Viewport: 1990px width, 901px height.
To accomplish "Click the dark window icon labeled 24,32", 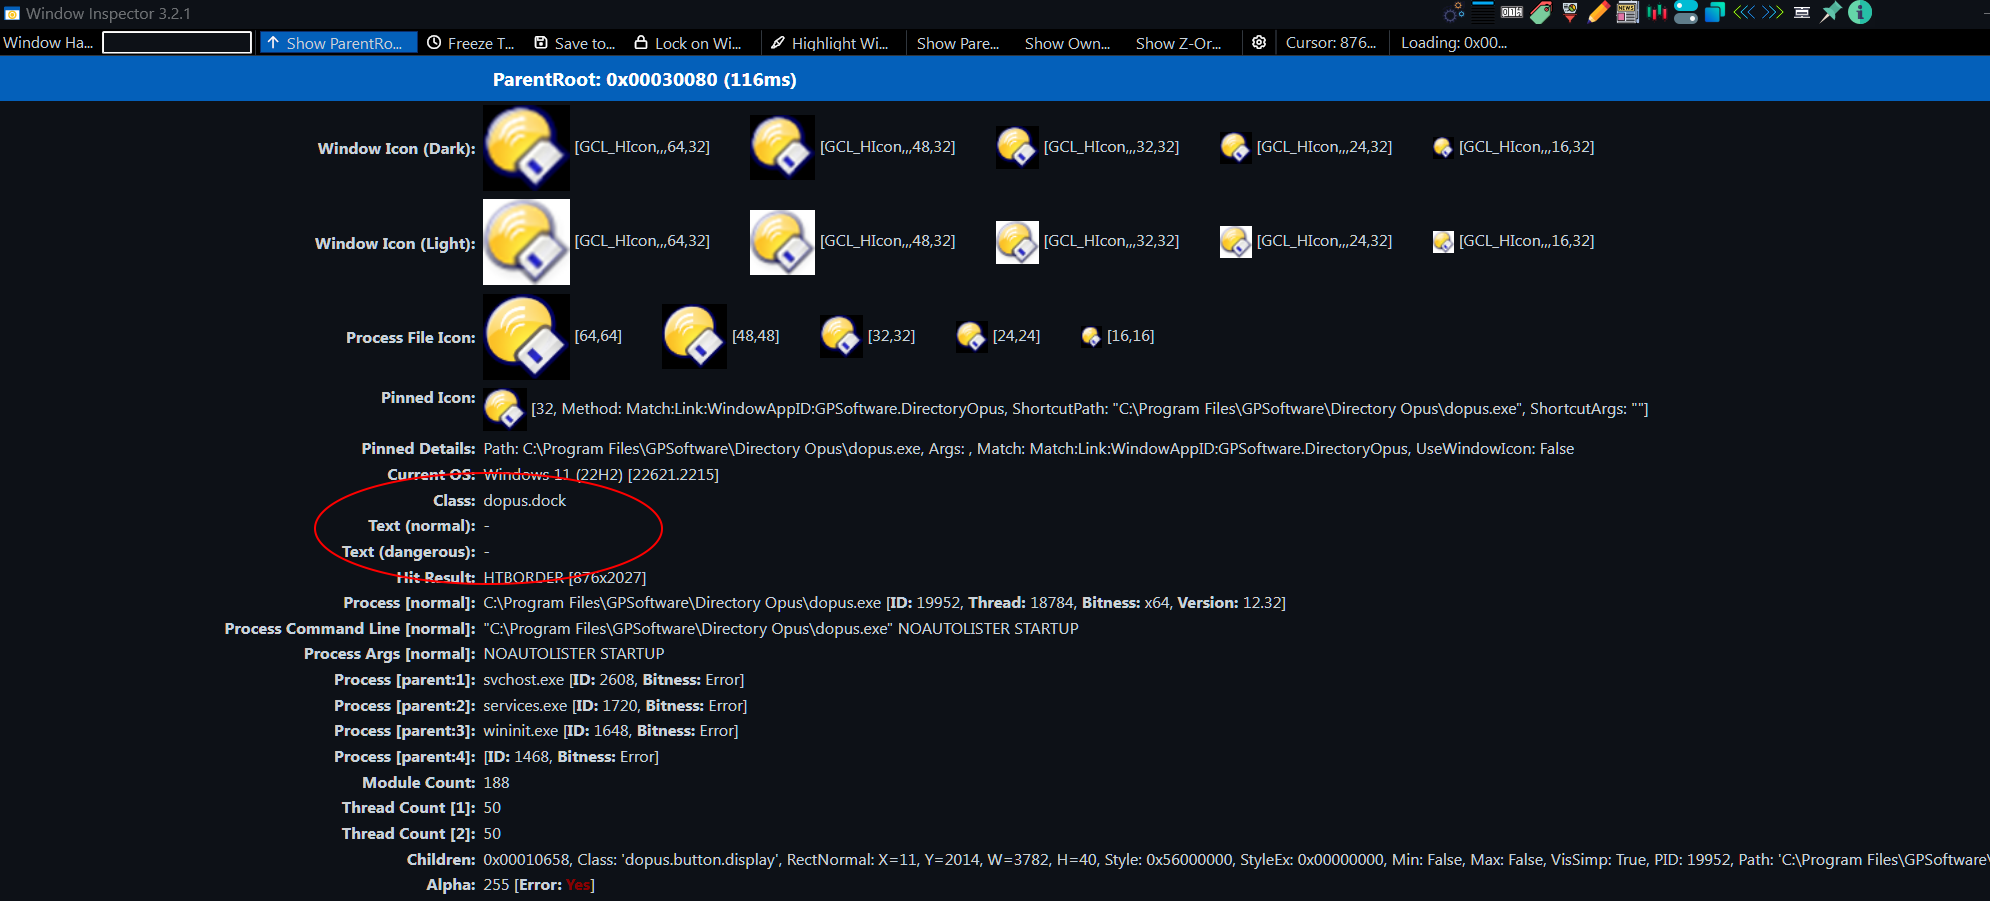I will point(1235,147).
